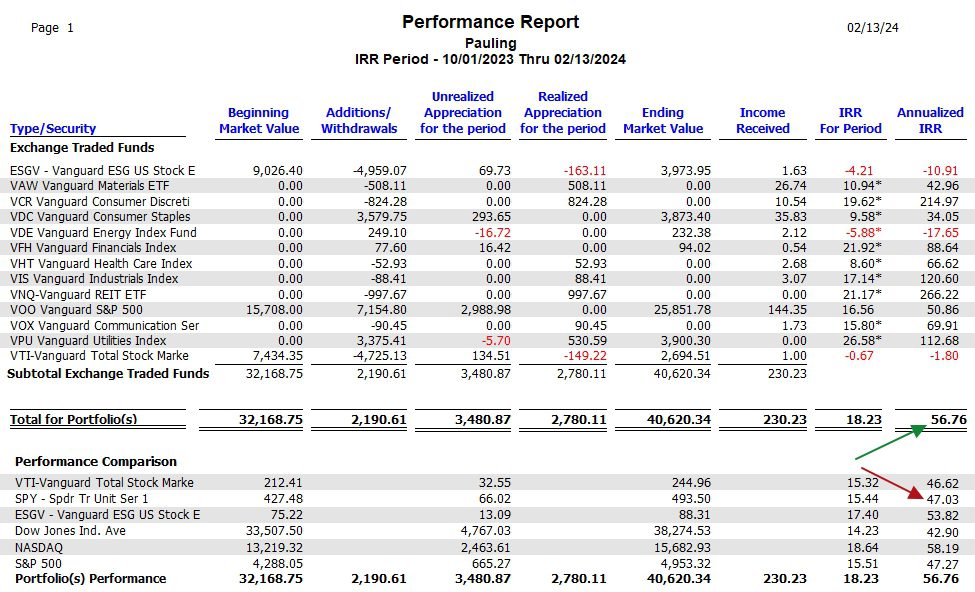Click the S&P 500 benchmark label in Performance Comparison
Image resolution: width=975 pixels, height=592 pixels.
point(39,564)
